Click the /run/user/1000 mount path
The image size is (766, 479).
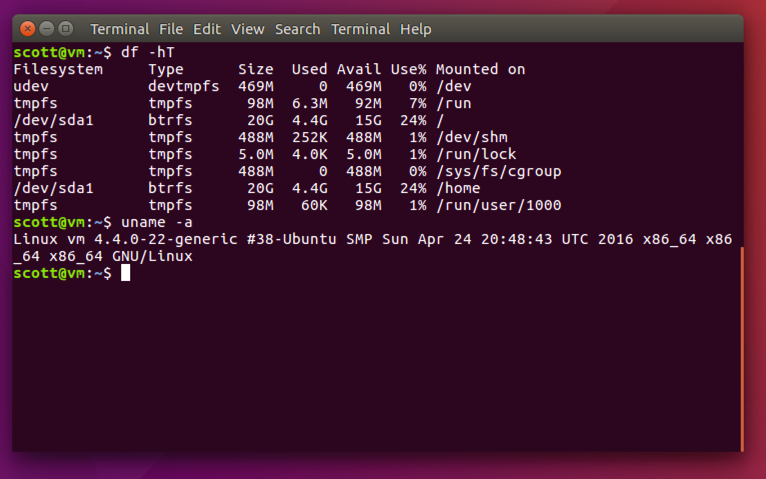[x=499, y=205]
